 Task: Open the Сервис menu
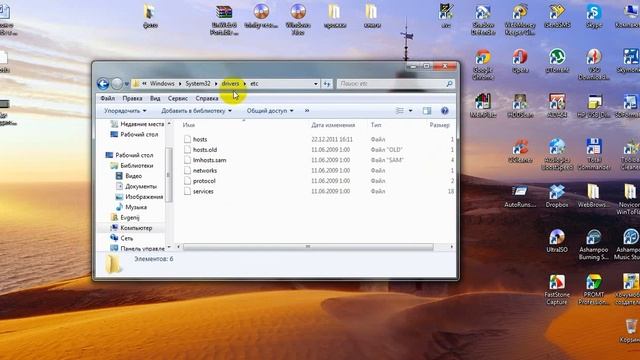178,98
